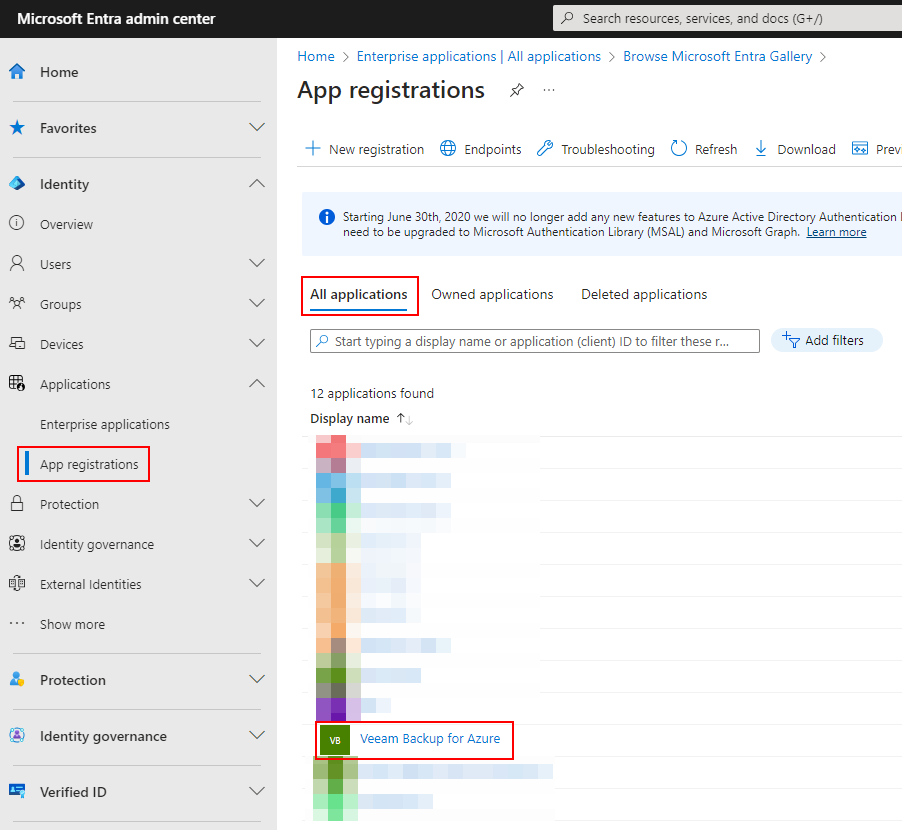Screen dimensions: 902x830
Task: Click the Applications grid icon
Action: click(x=17, y=383)
